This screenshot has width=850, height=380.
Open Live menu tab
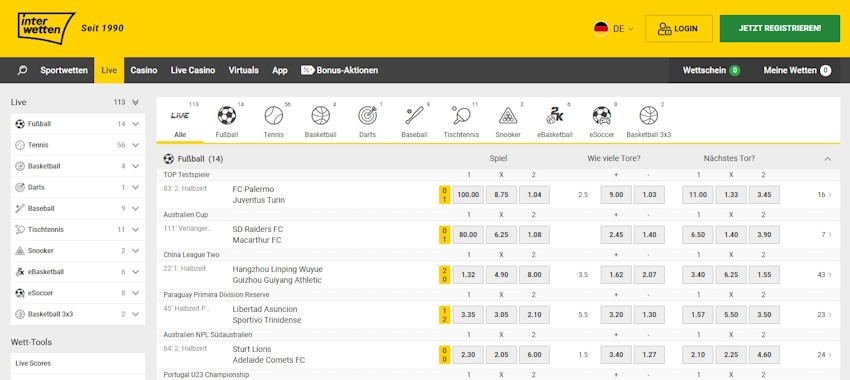pyautogui.click(x=109, y=70)
